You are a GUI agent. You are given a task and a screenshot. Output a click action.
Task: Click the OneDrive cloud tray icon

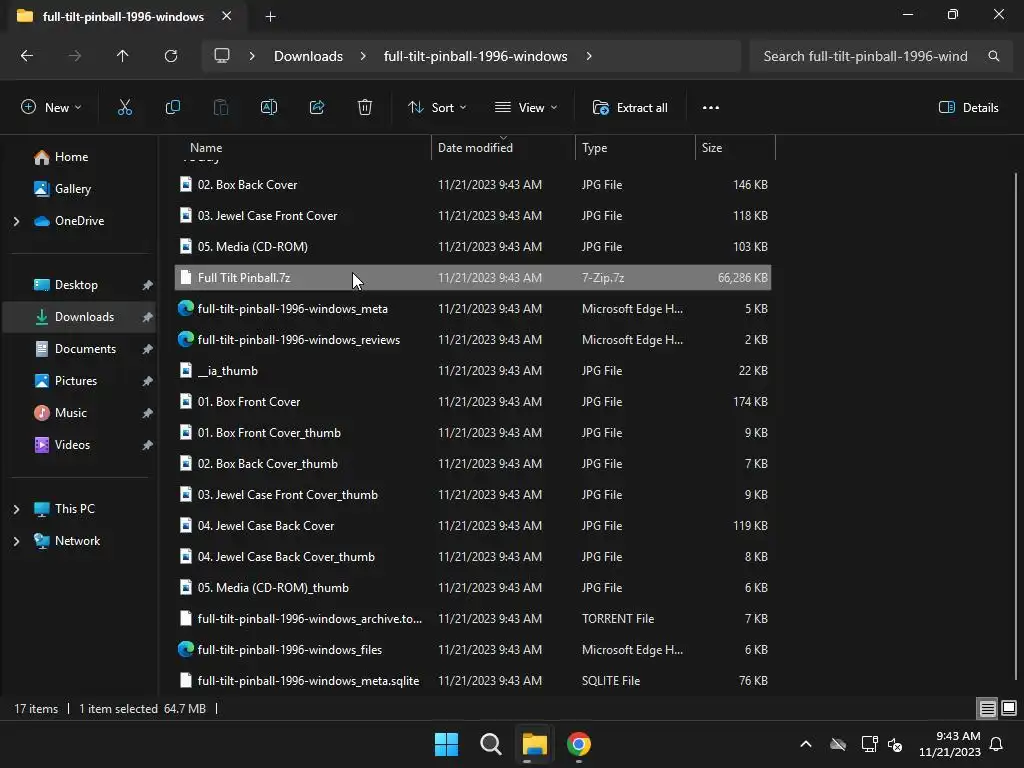click(838, 744)
